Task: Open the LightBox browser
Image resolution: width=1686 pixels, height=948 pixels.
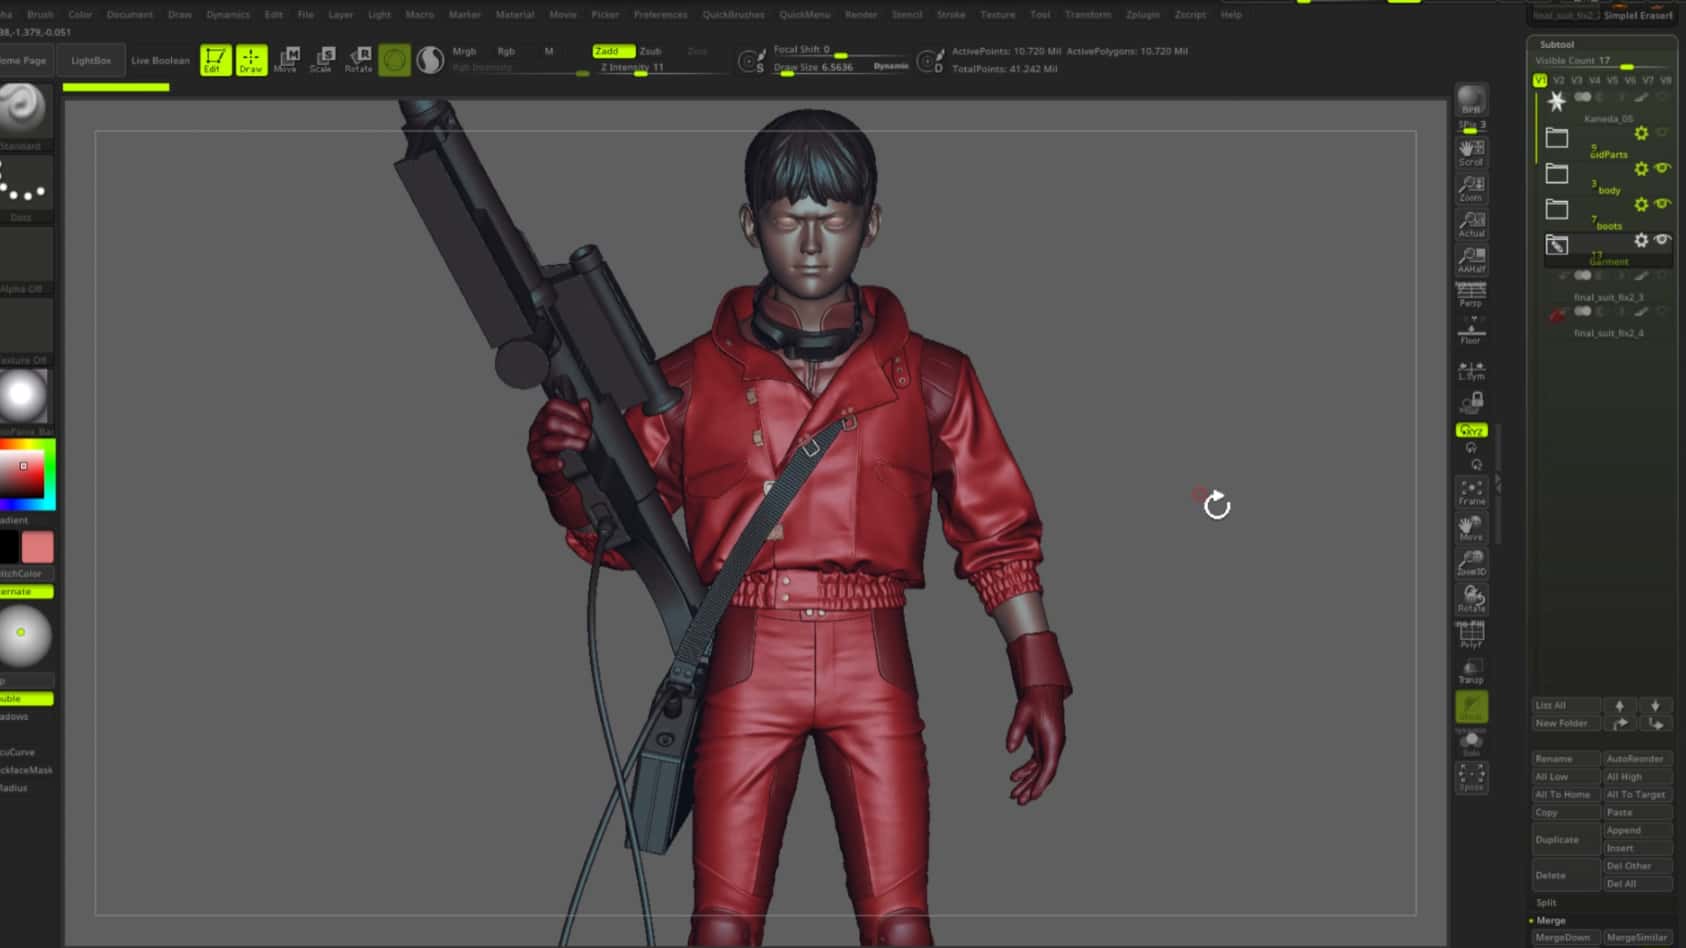Action: click(91, 60)
